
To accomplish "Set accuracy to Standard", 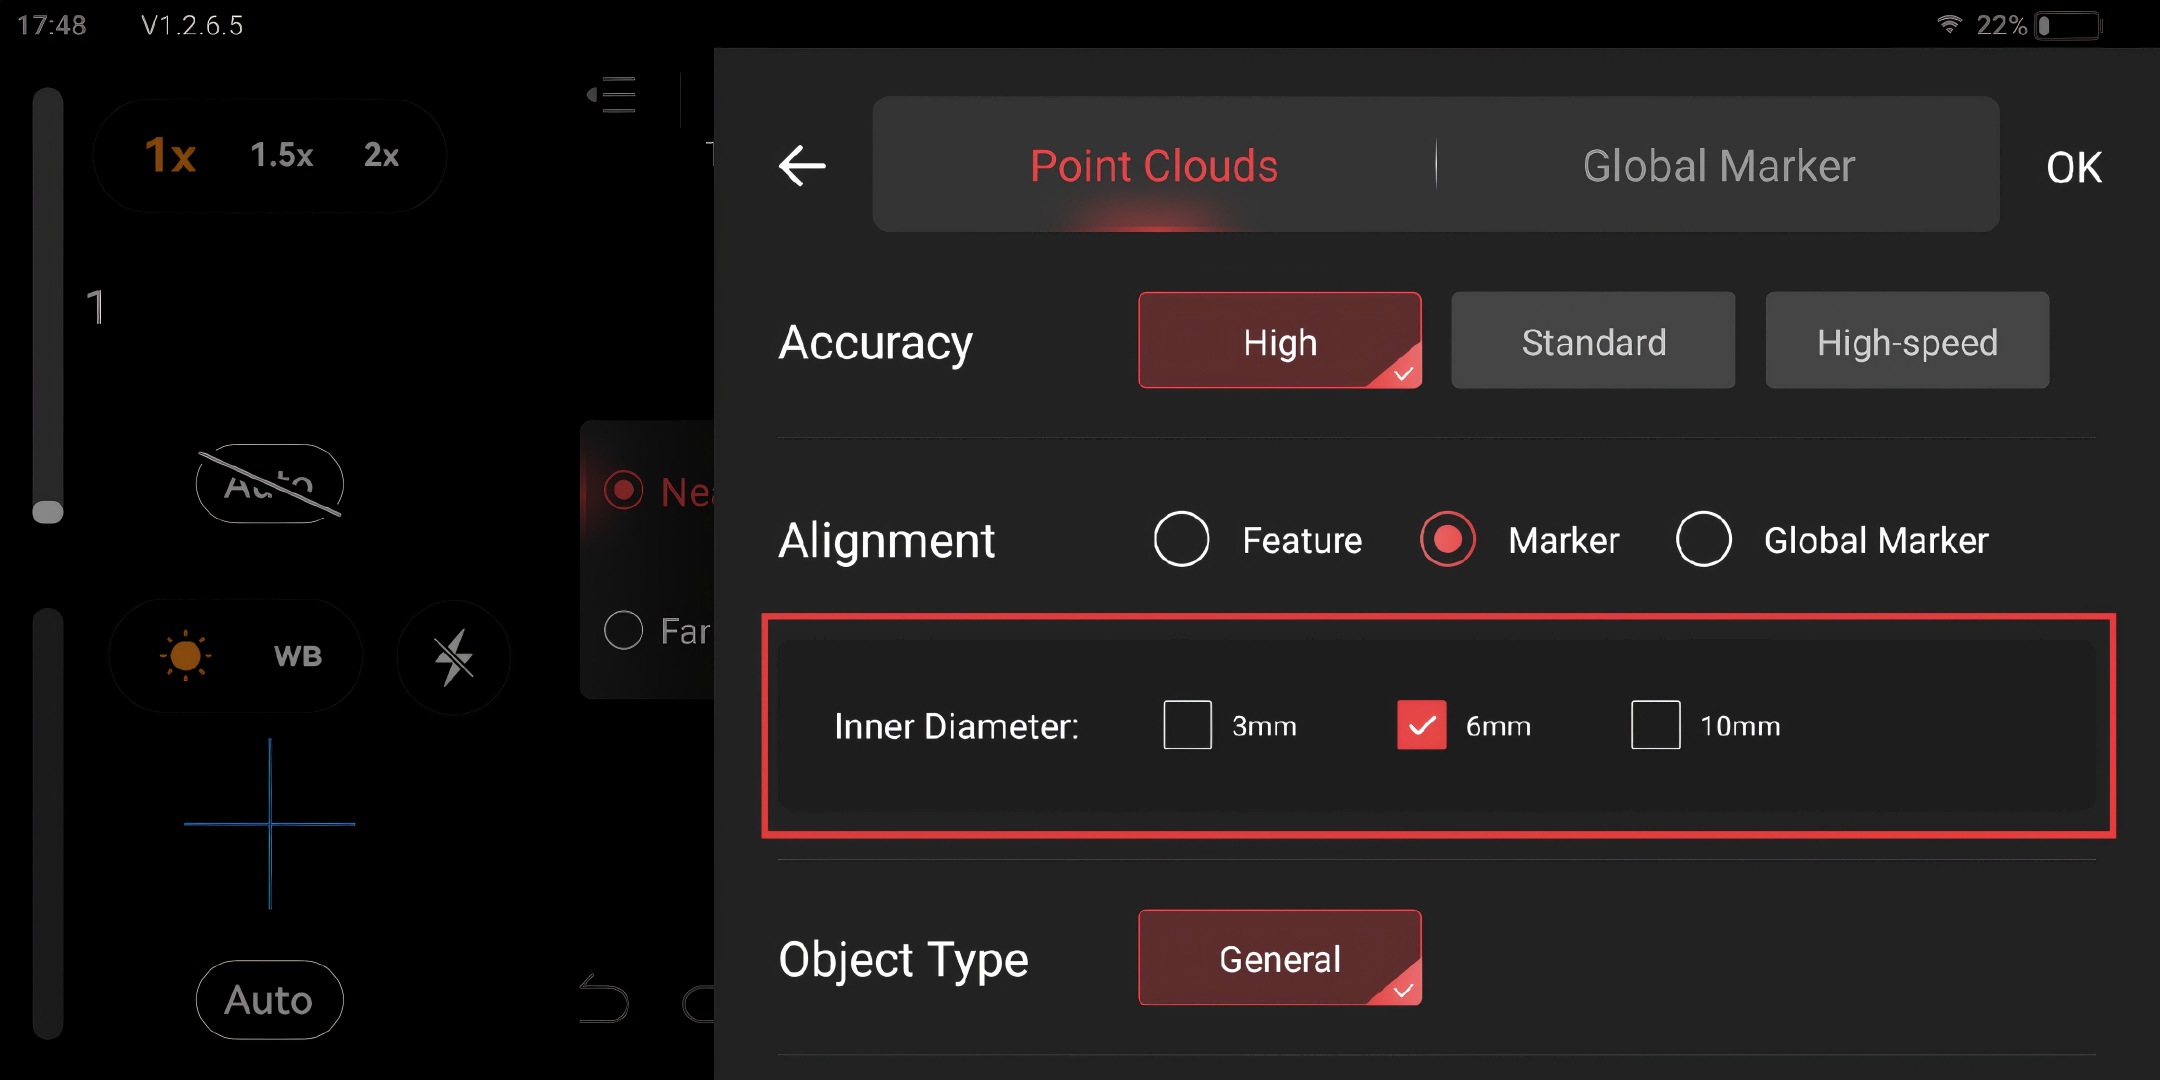I will point(1593,341).
